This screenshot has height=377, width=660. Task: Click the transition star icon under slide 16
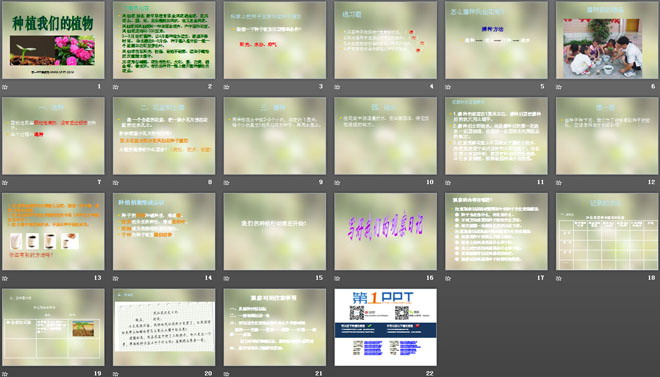(337, 278)
